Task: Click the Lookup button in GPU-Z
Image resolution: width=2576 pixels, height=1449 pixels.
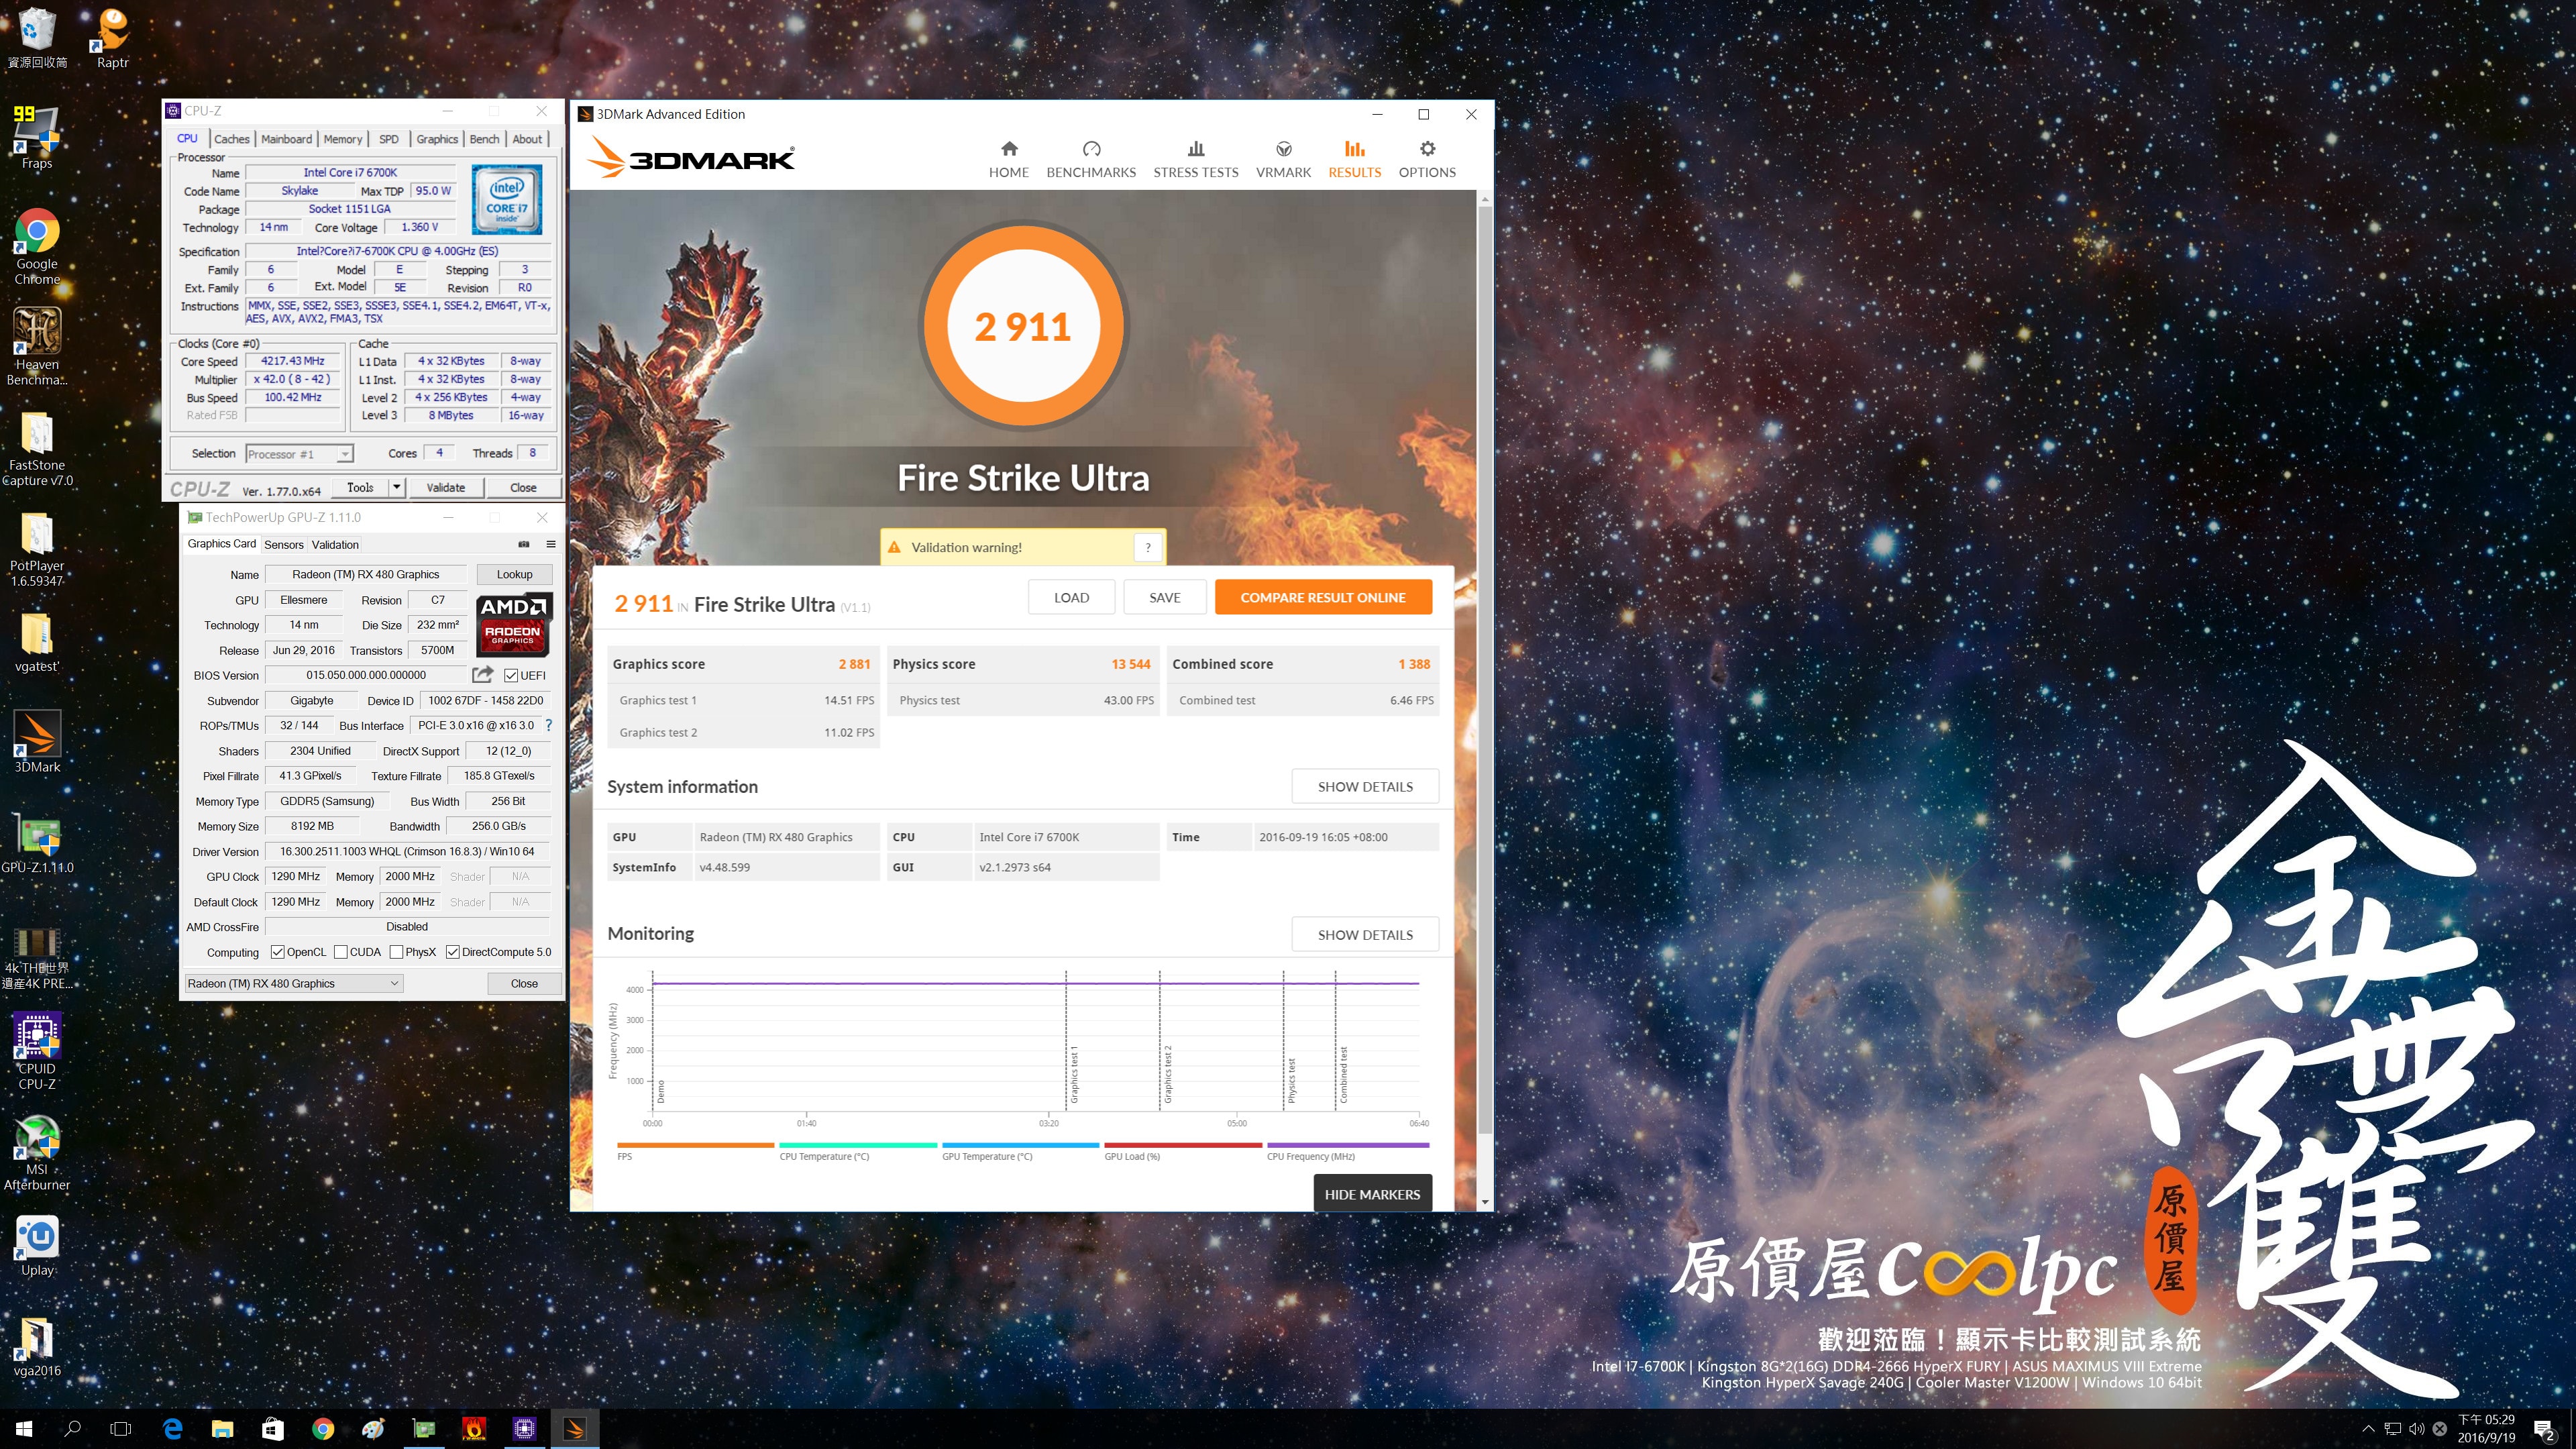Action: pyautogui.click(x=514, y=574)
